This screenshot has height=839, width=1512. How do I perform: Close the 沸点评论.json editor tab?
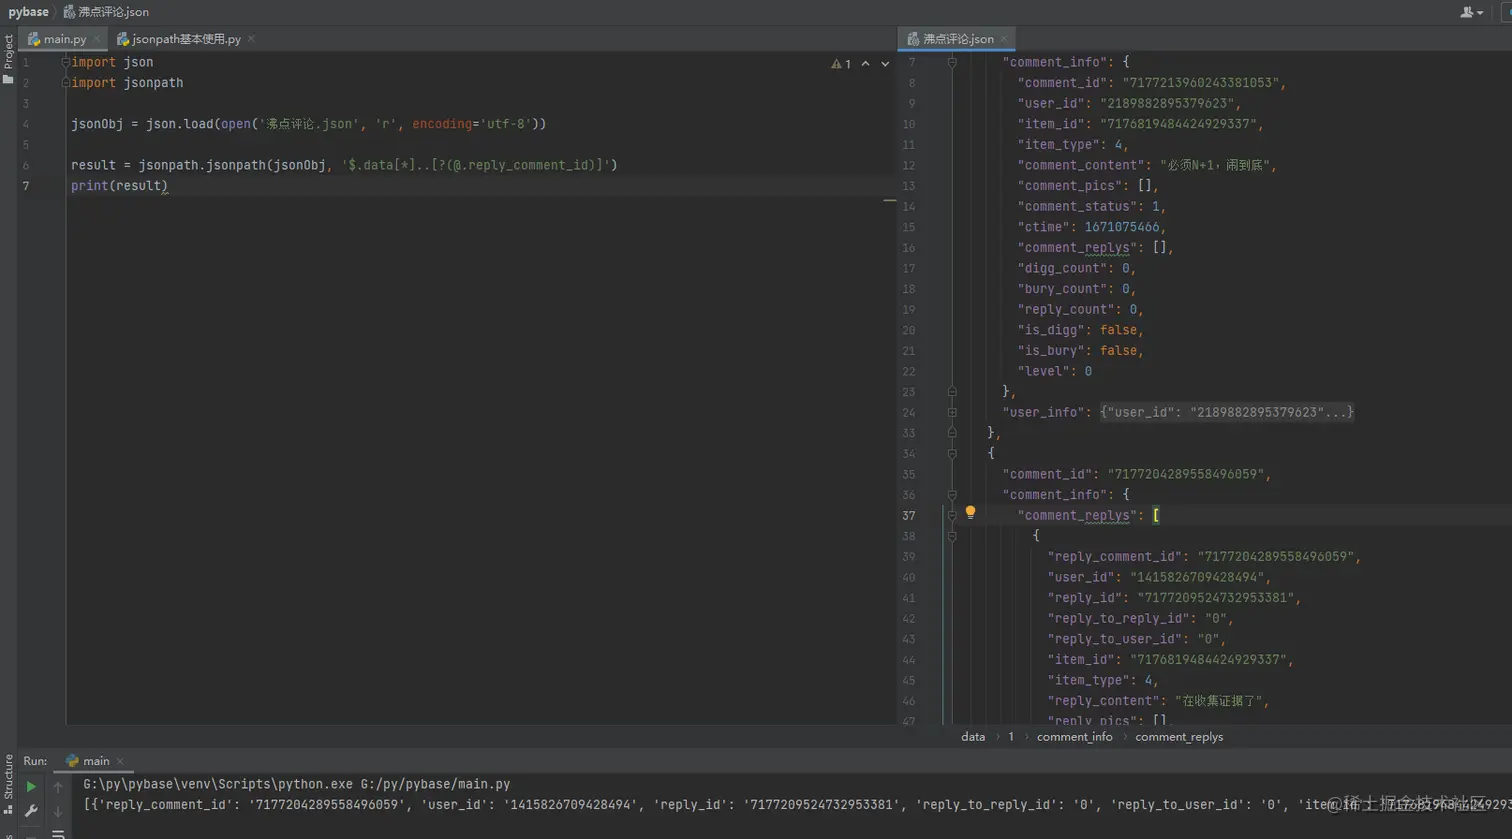tap(1004, 39)
